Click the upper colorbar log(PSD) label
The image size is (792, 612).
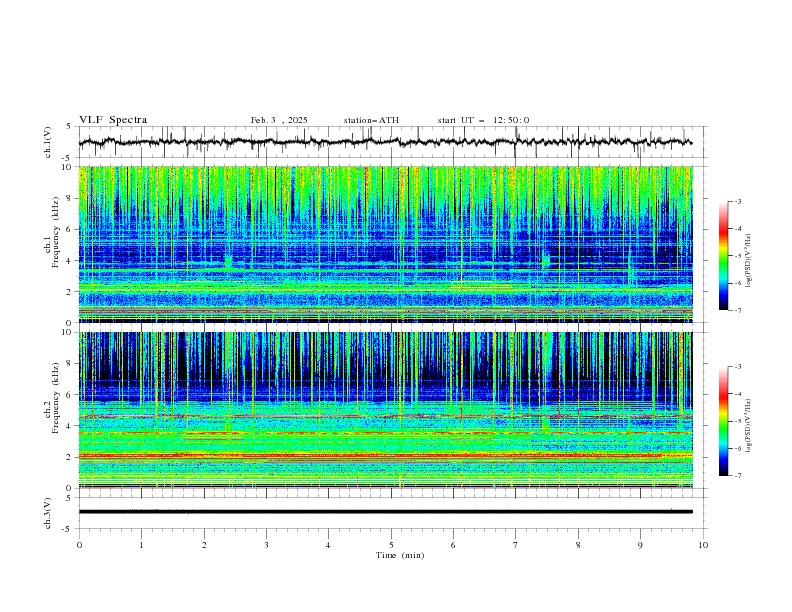coord(749,261)
